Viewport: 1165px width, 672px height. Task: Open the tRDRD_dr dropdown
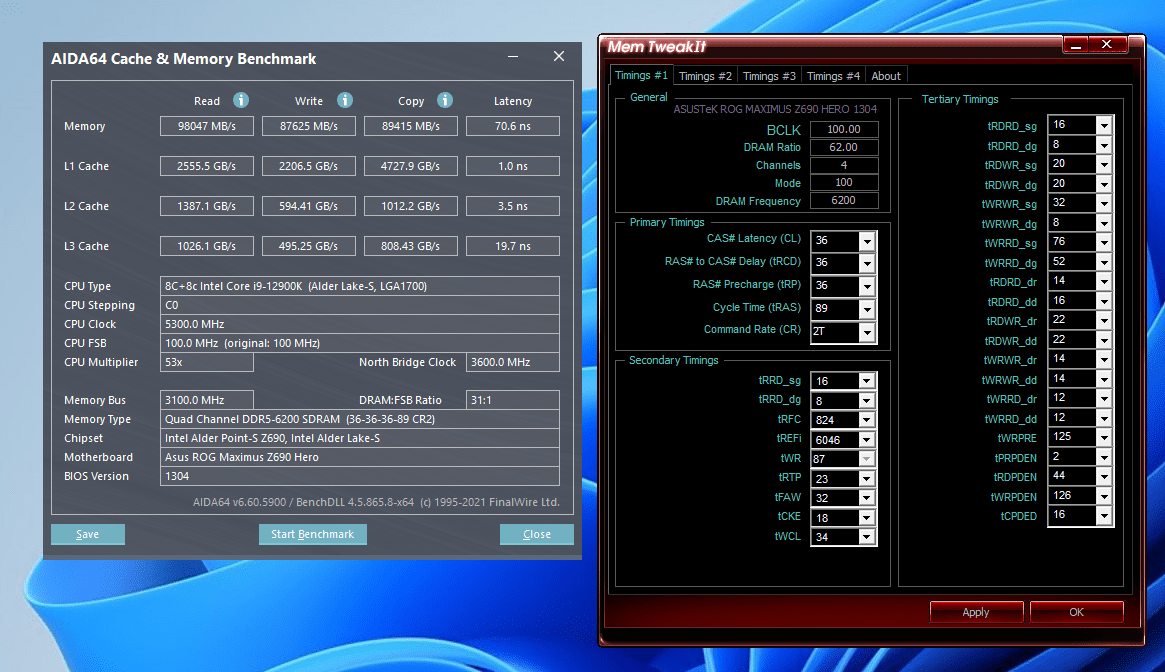pos(1104,282)
